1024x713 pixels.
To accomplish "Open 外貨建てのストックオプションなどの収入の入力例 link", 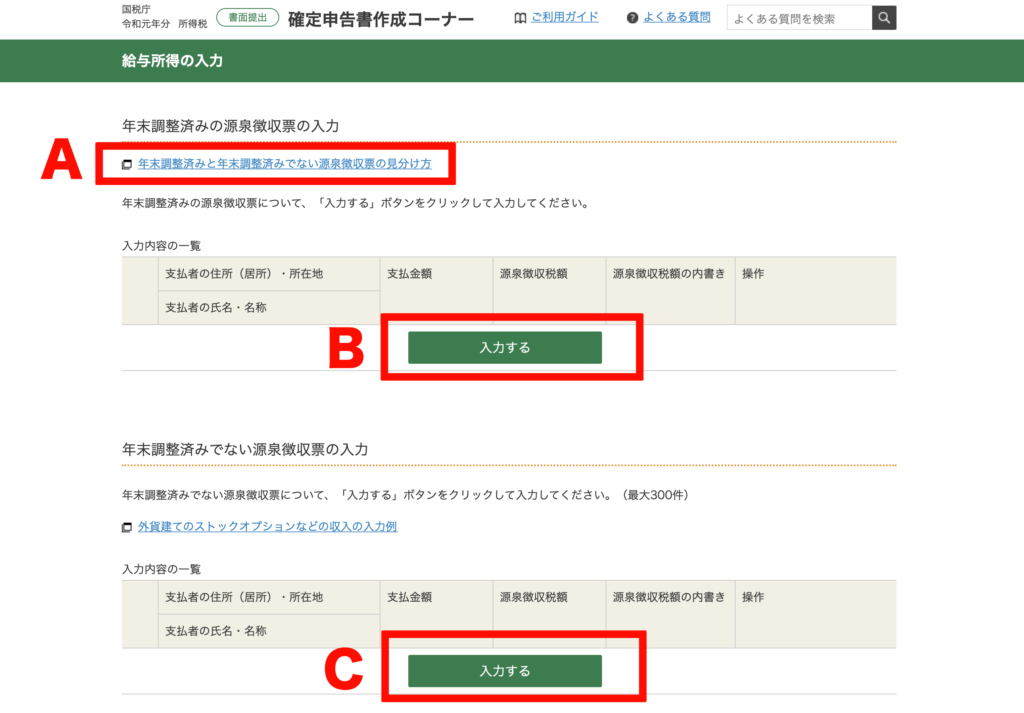I will (267, 526).
